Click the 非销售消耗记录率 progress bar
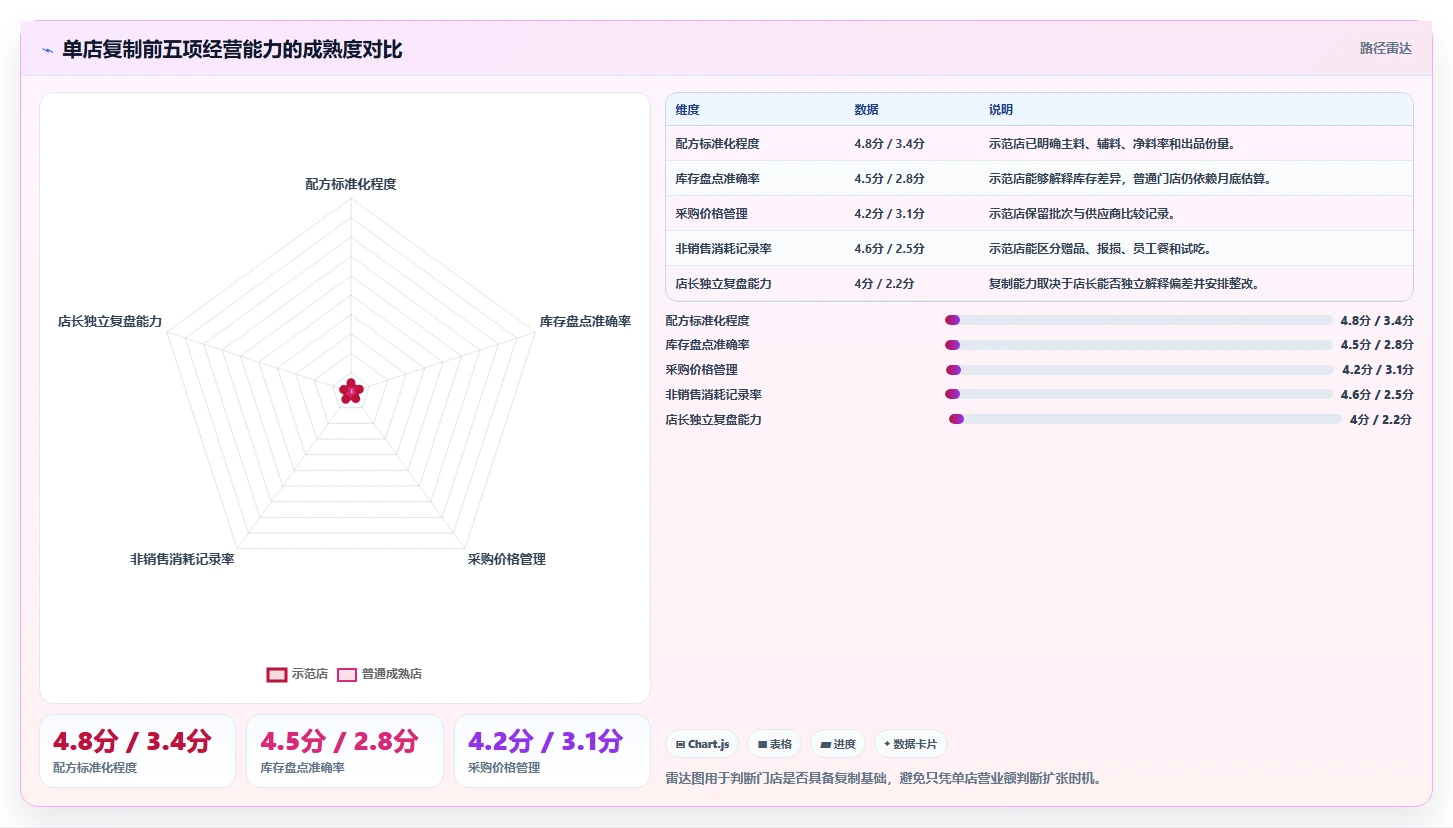 coord(1138,394)
